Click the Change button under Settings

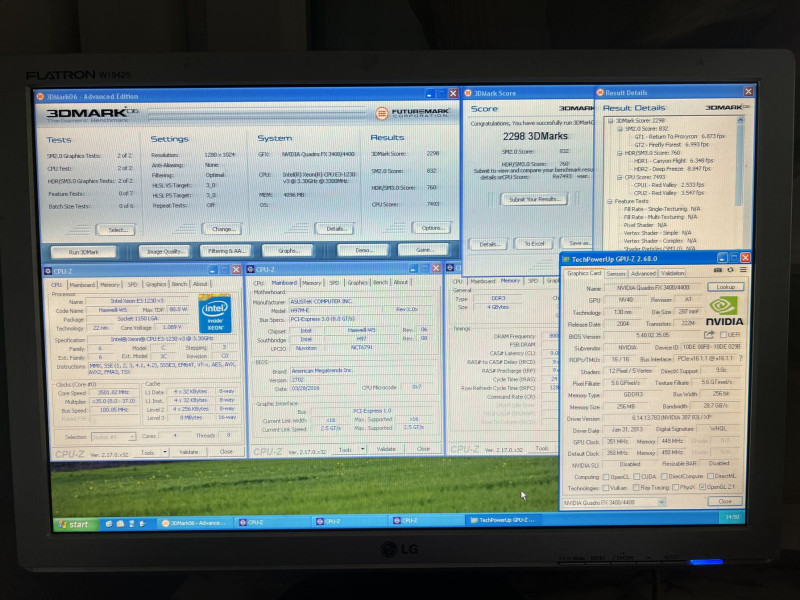point(223,229)
